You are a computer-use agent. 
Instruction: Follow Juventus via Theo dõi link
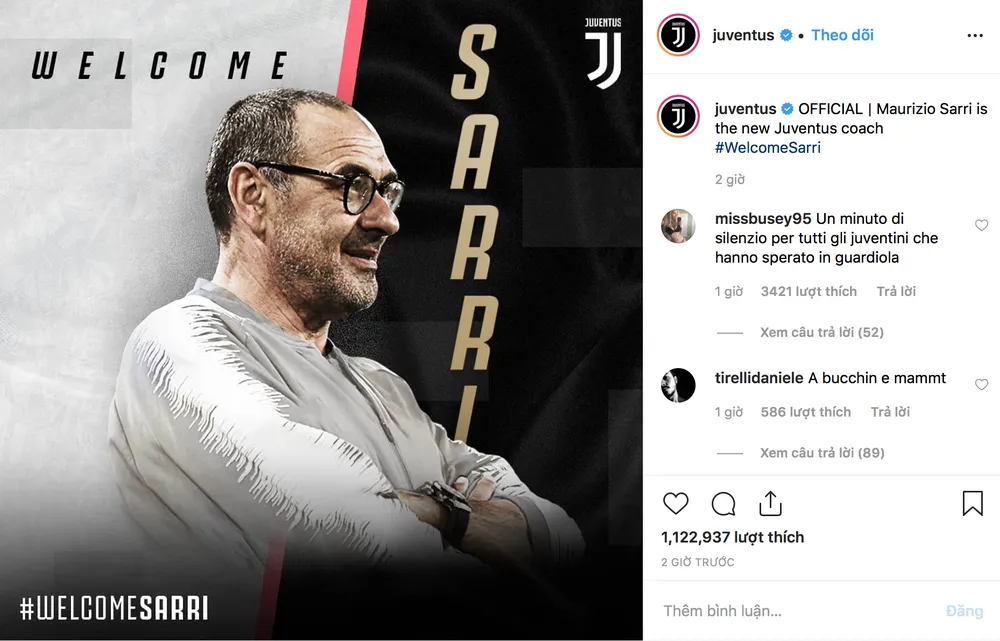click(842, 35)
